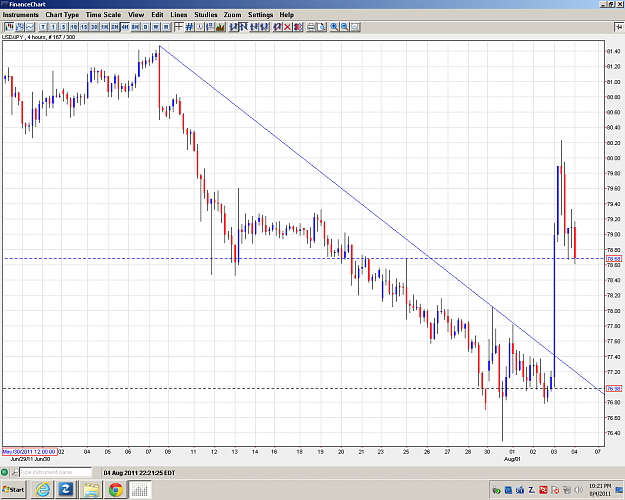Click the chart scroll lock icon at far right
Image resolution: width=625 pixels, height=500 pixels.
(x=619, y=27)
